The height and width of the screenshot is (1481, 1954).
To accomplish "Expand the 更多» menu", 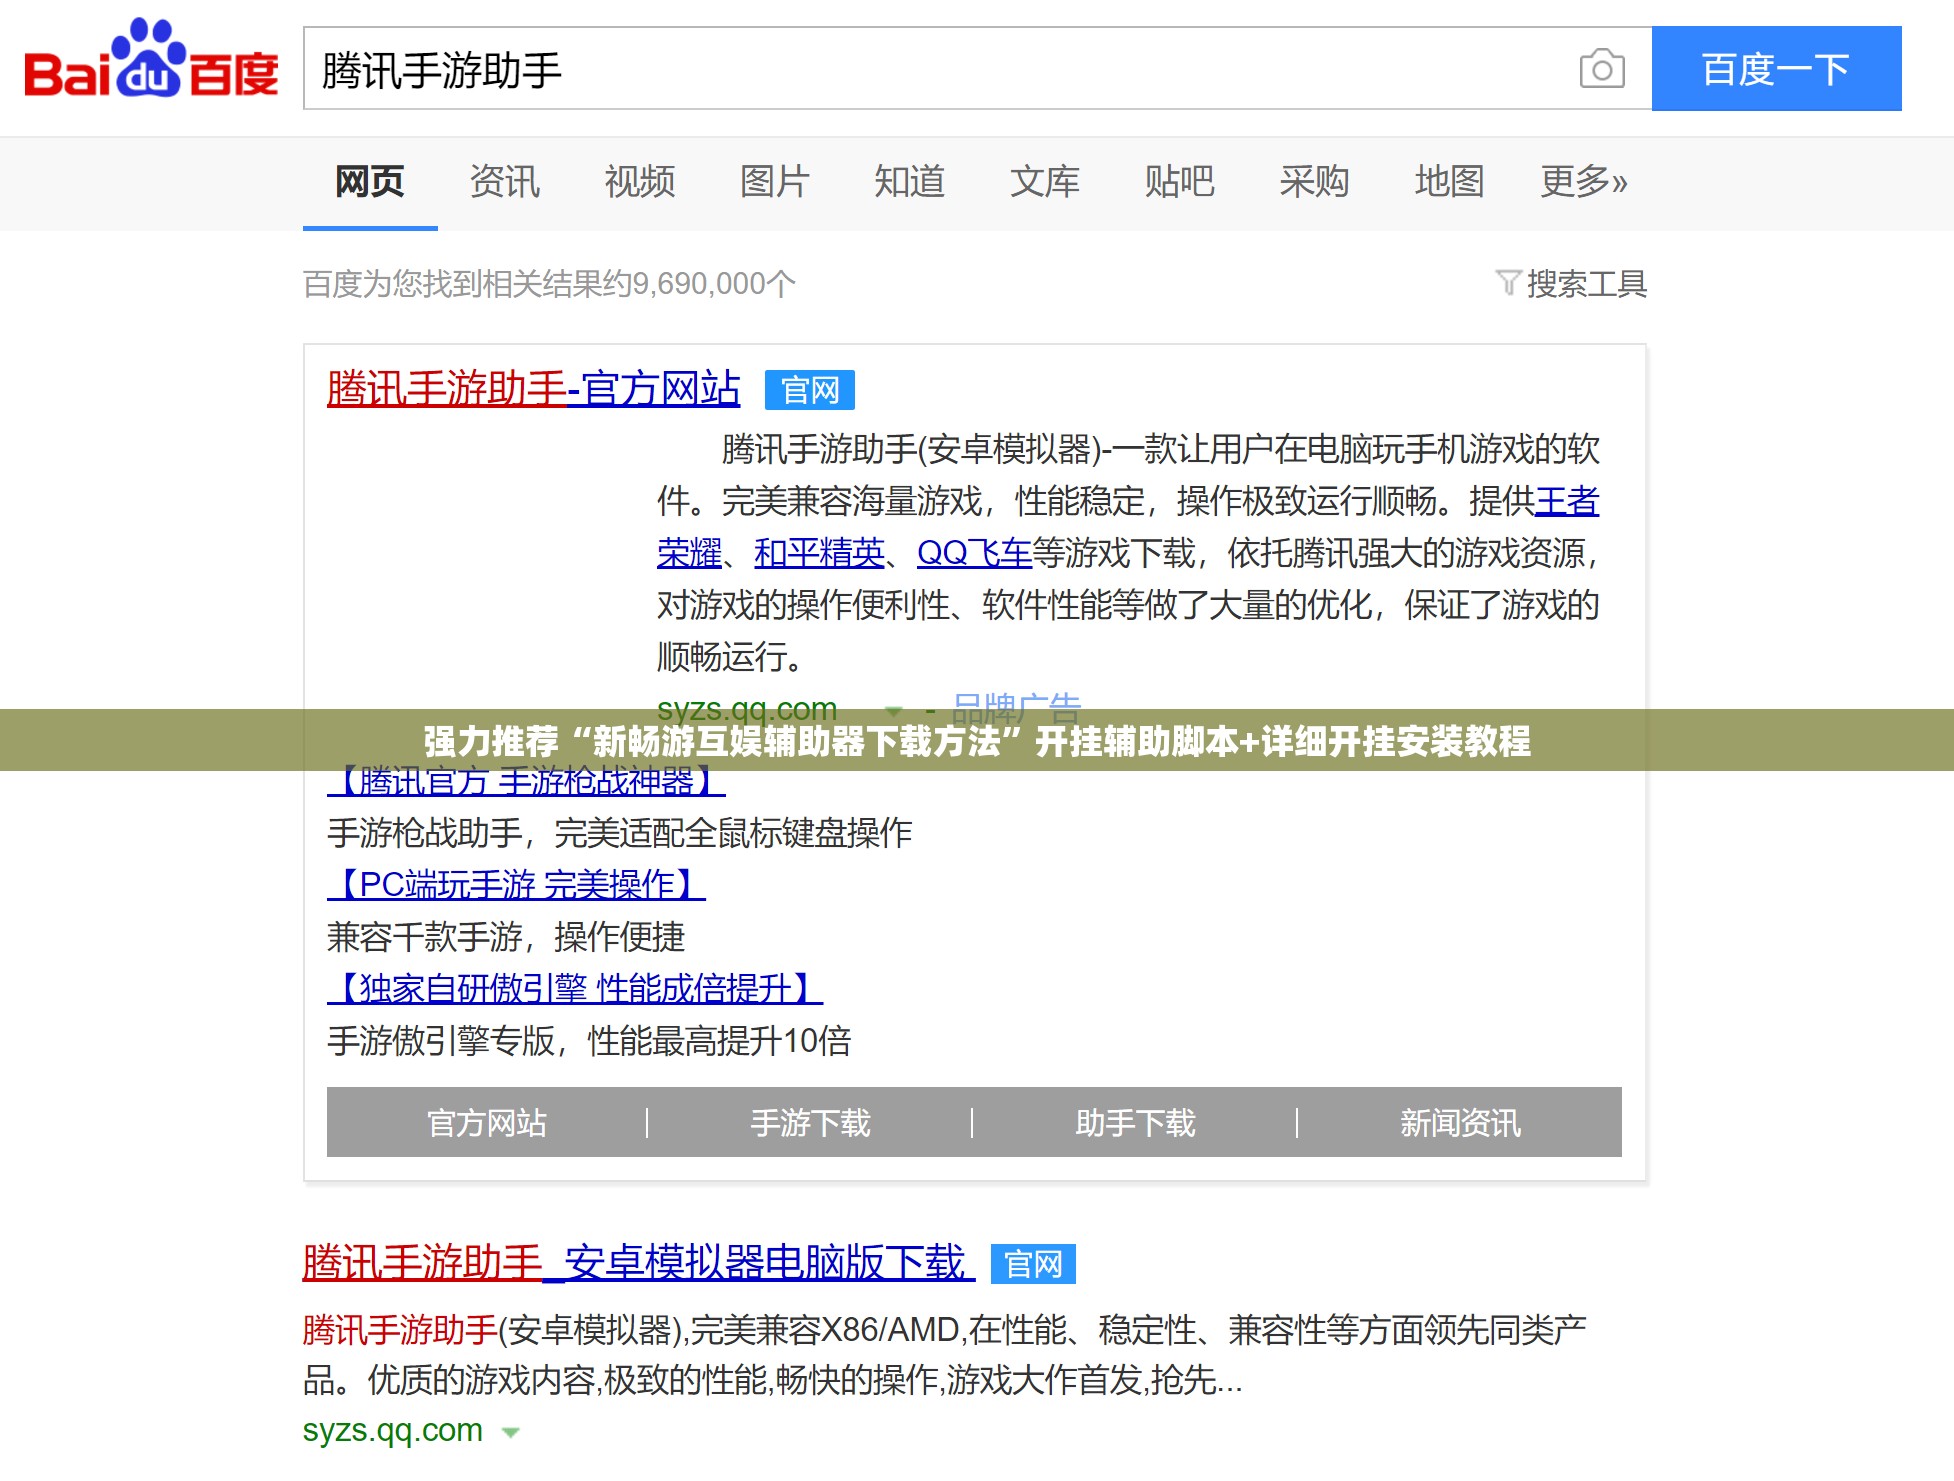I will coord(1584,182).
